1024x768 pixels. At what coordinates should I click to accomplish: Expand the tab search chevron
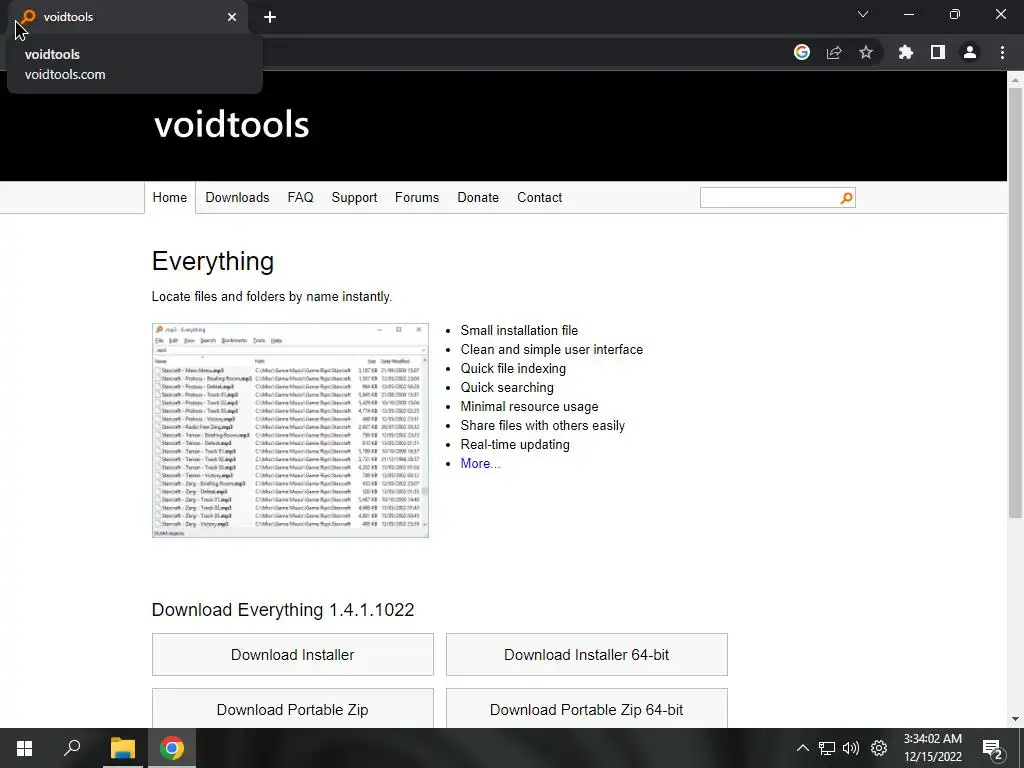pyautogui.click(x=863, y=14)
